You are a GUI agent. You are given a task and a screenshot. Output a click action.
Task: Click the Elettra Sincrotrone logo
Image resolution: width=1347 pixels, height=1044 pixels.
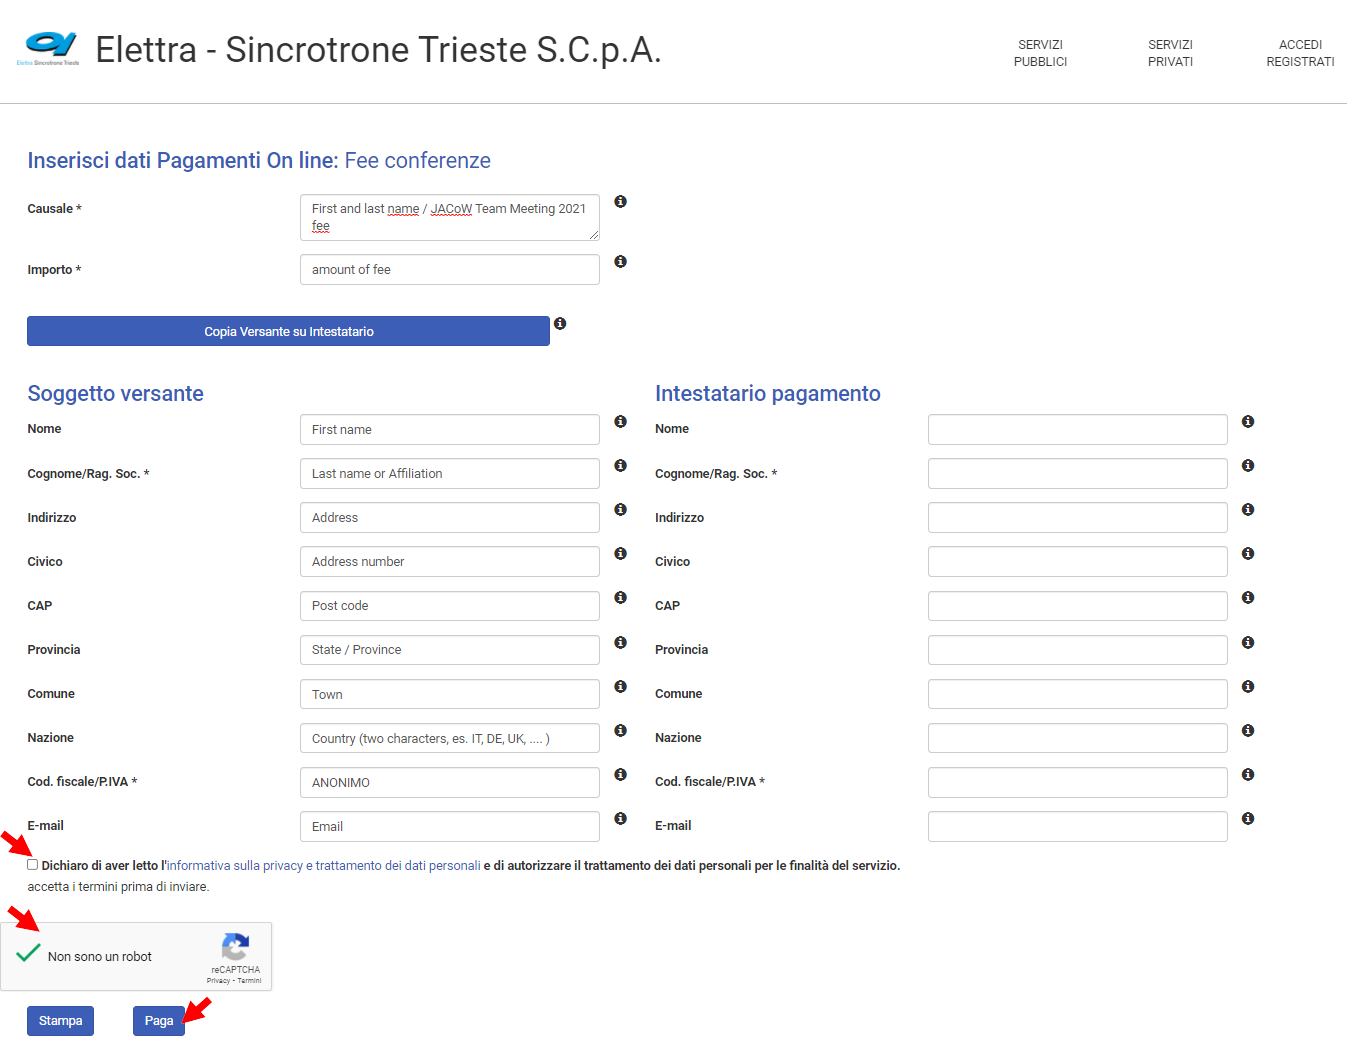pos(48,47)
